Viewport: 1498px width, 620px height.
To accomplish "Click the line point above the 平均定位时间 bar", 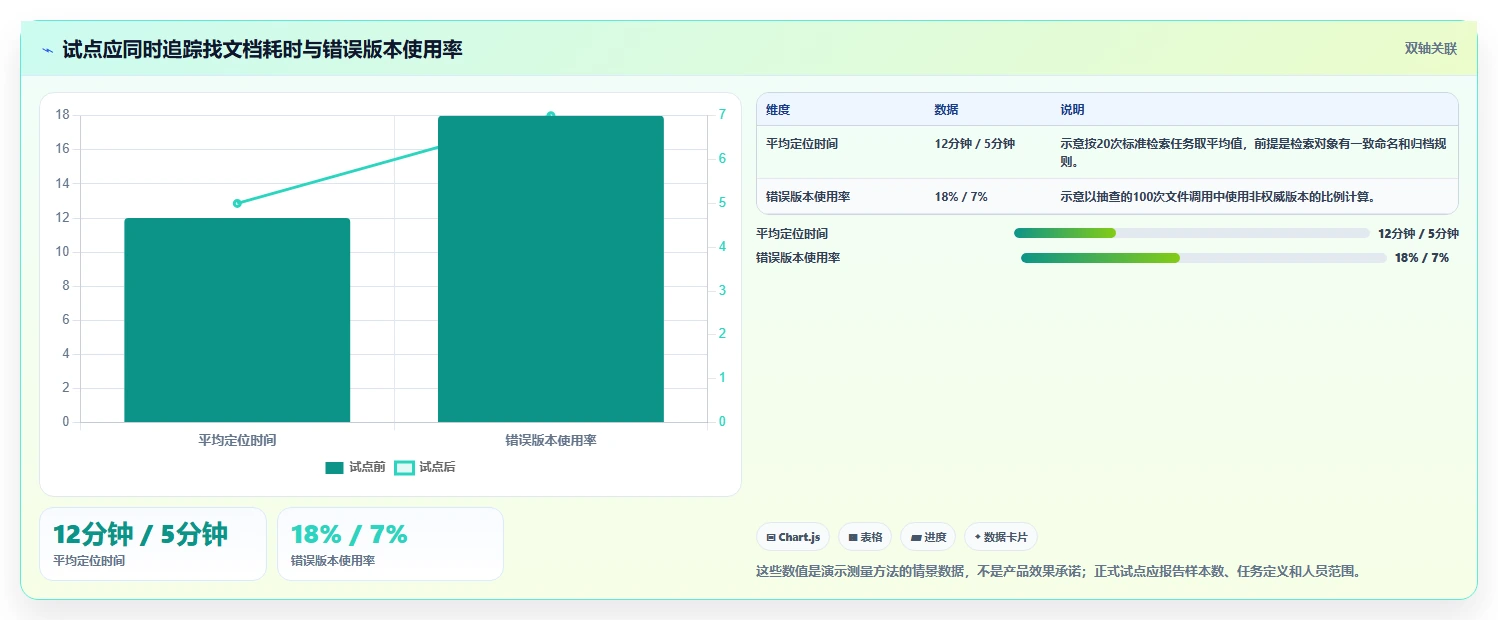I will click(x=237, y=203).
